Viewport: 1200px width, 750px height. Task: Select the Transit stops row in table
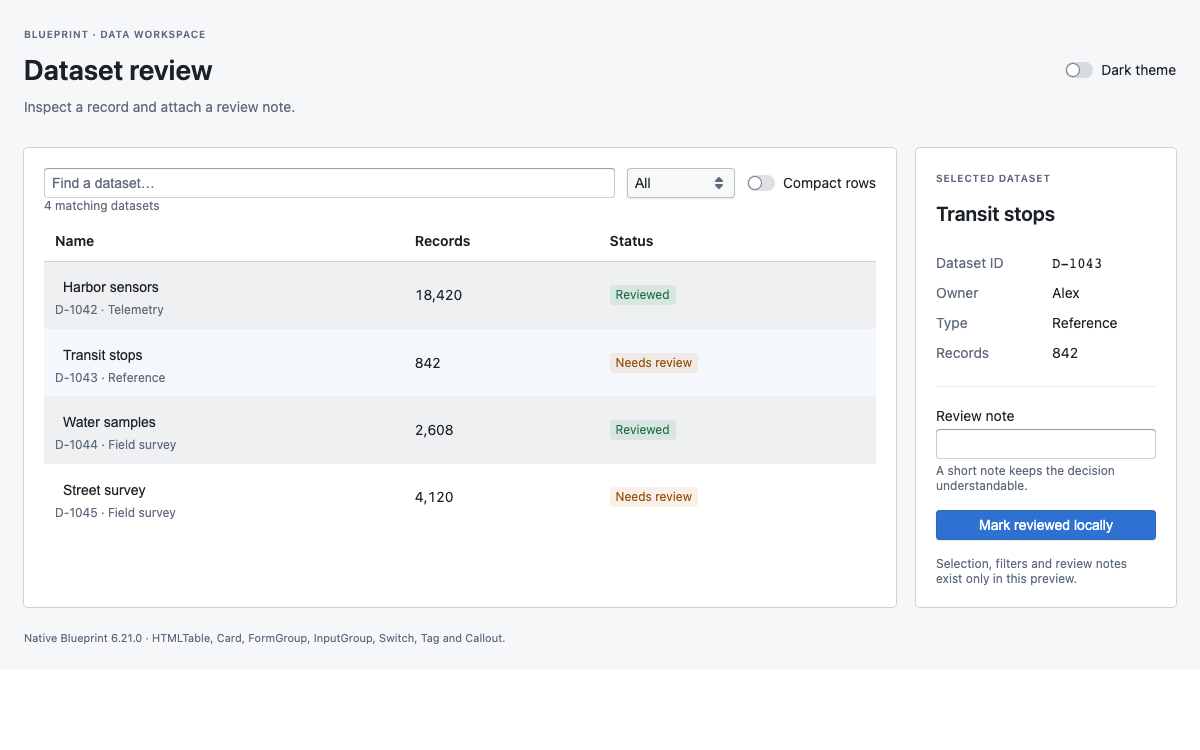(460, 363)
